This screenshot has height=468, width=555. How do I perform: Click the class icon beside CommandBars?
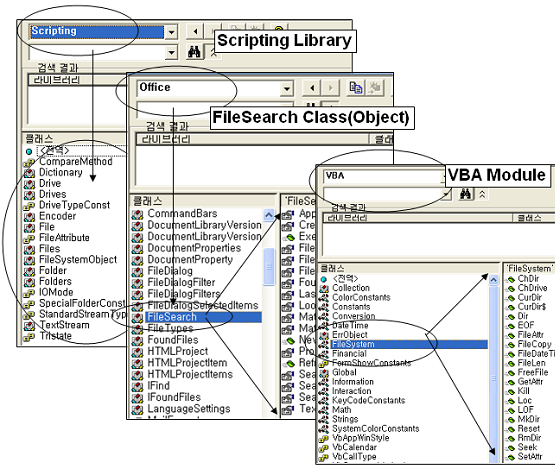click(x=137, y=215)
